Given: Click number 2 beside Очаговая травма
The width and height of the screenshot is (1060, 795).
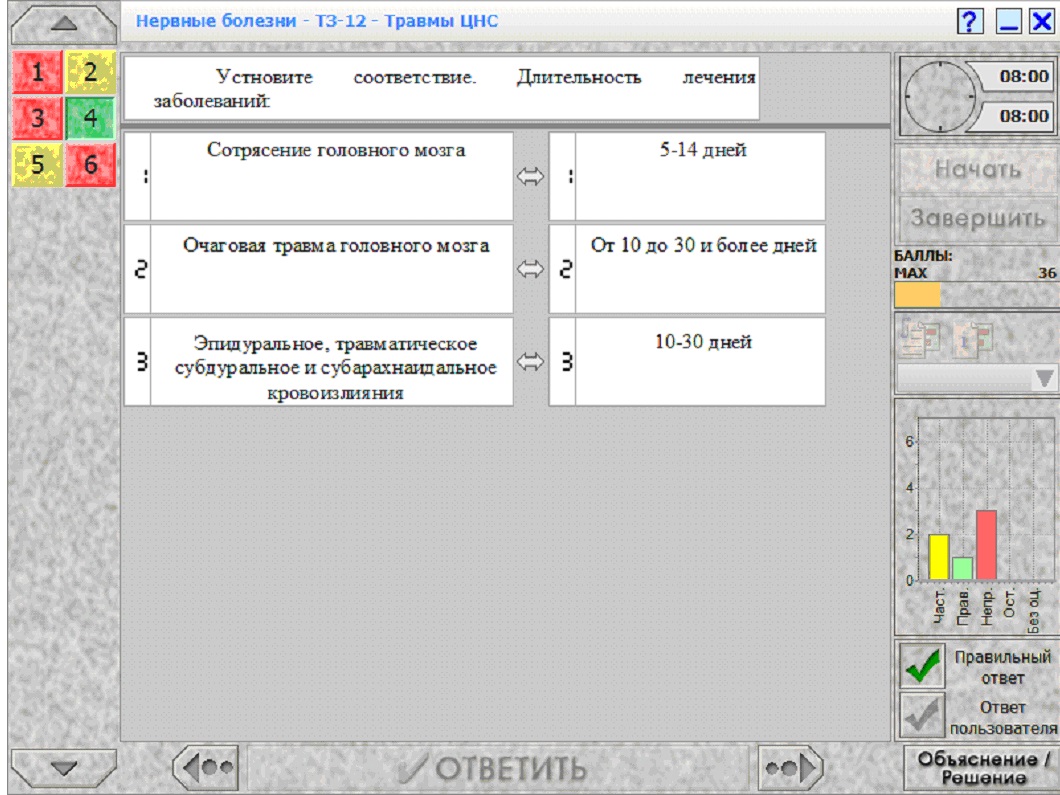Looking at the screenshot, I should coord(139,269).
